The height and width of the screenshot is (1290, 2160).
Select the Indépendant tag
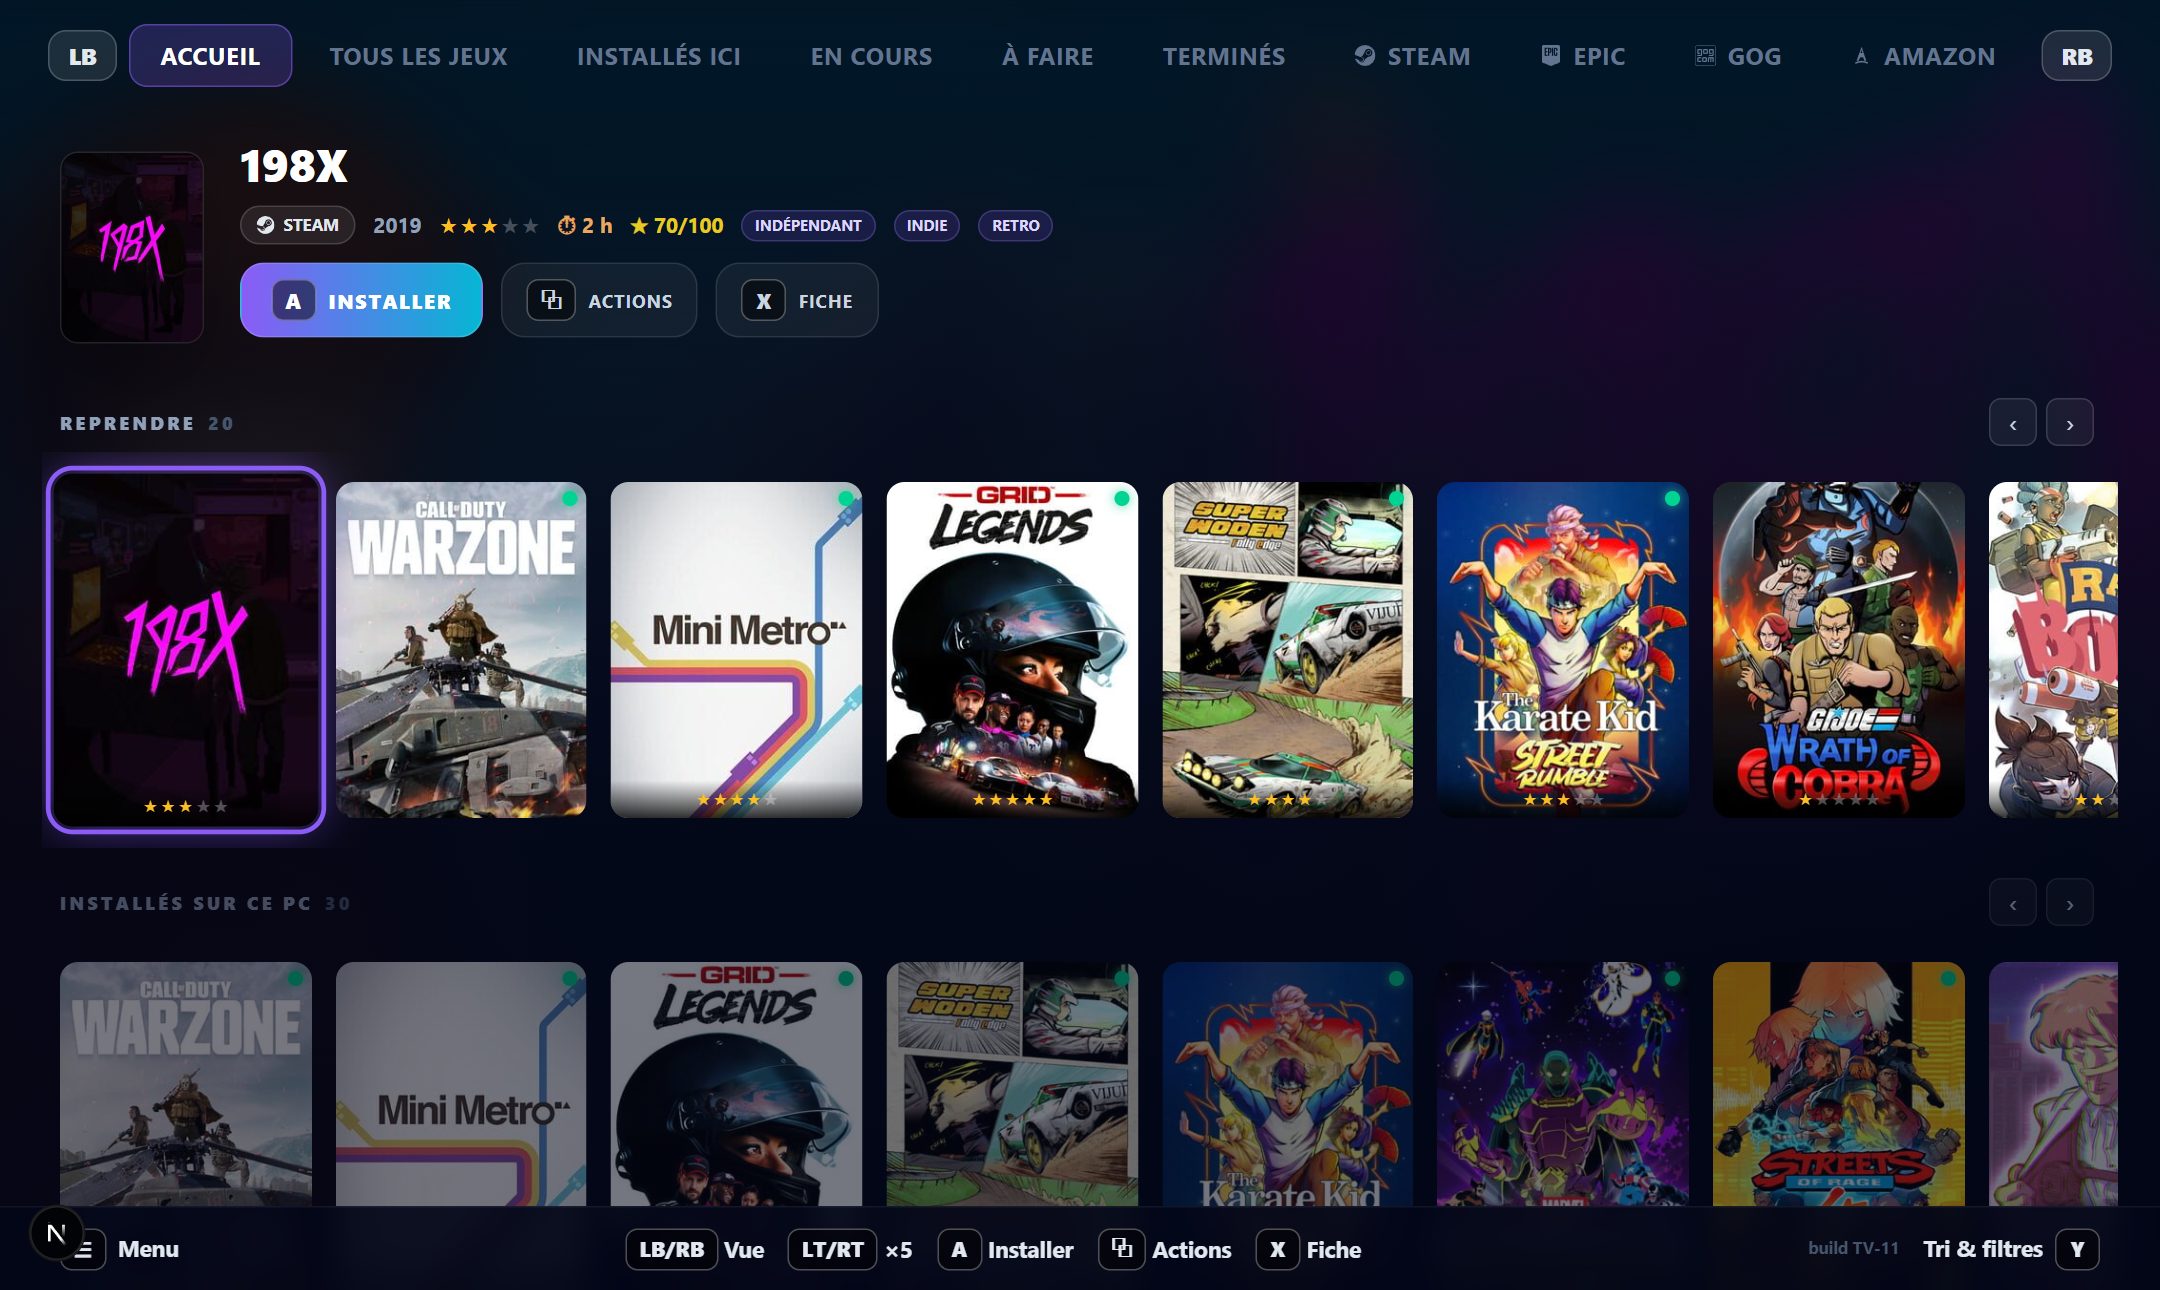click(808, 225)
